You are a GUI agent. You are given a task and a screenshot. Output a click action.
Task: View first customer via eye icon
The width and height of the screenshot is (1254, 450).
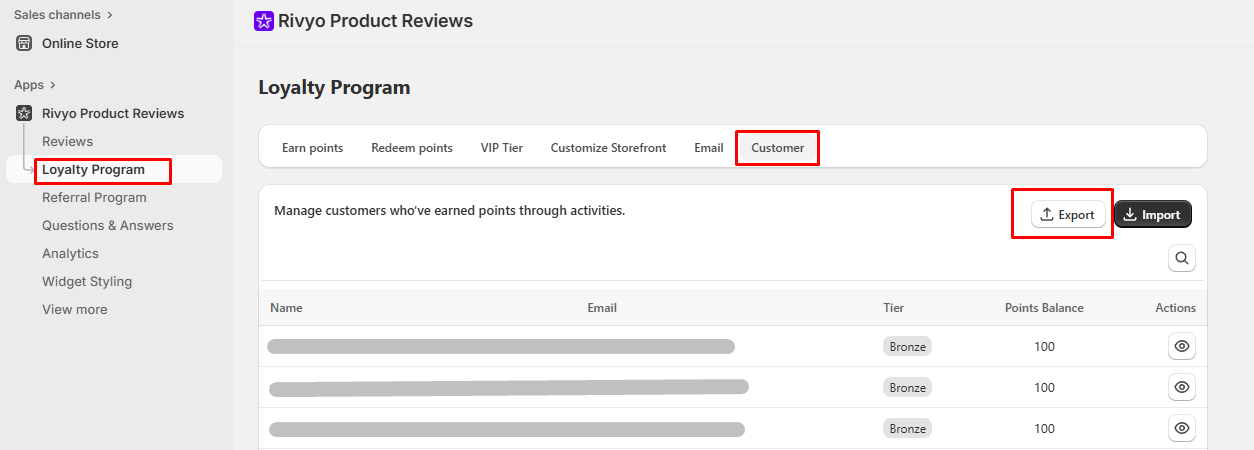click(1182, 346)
